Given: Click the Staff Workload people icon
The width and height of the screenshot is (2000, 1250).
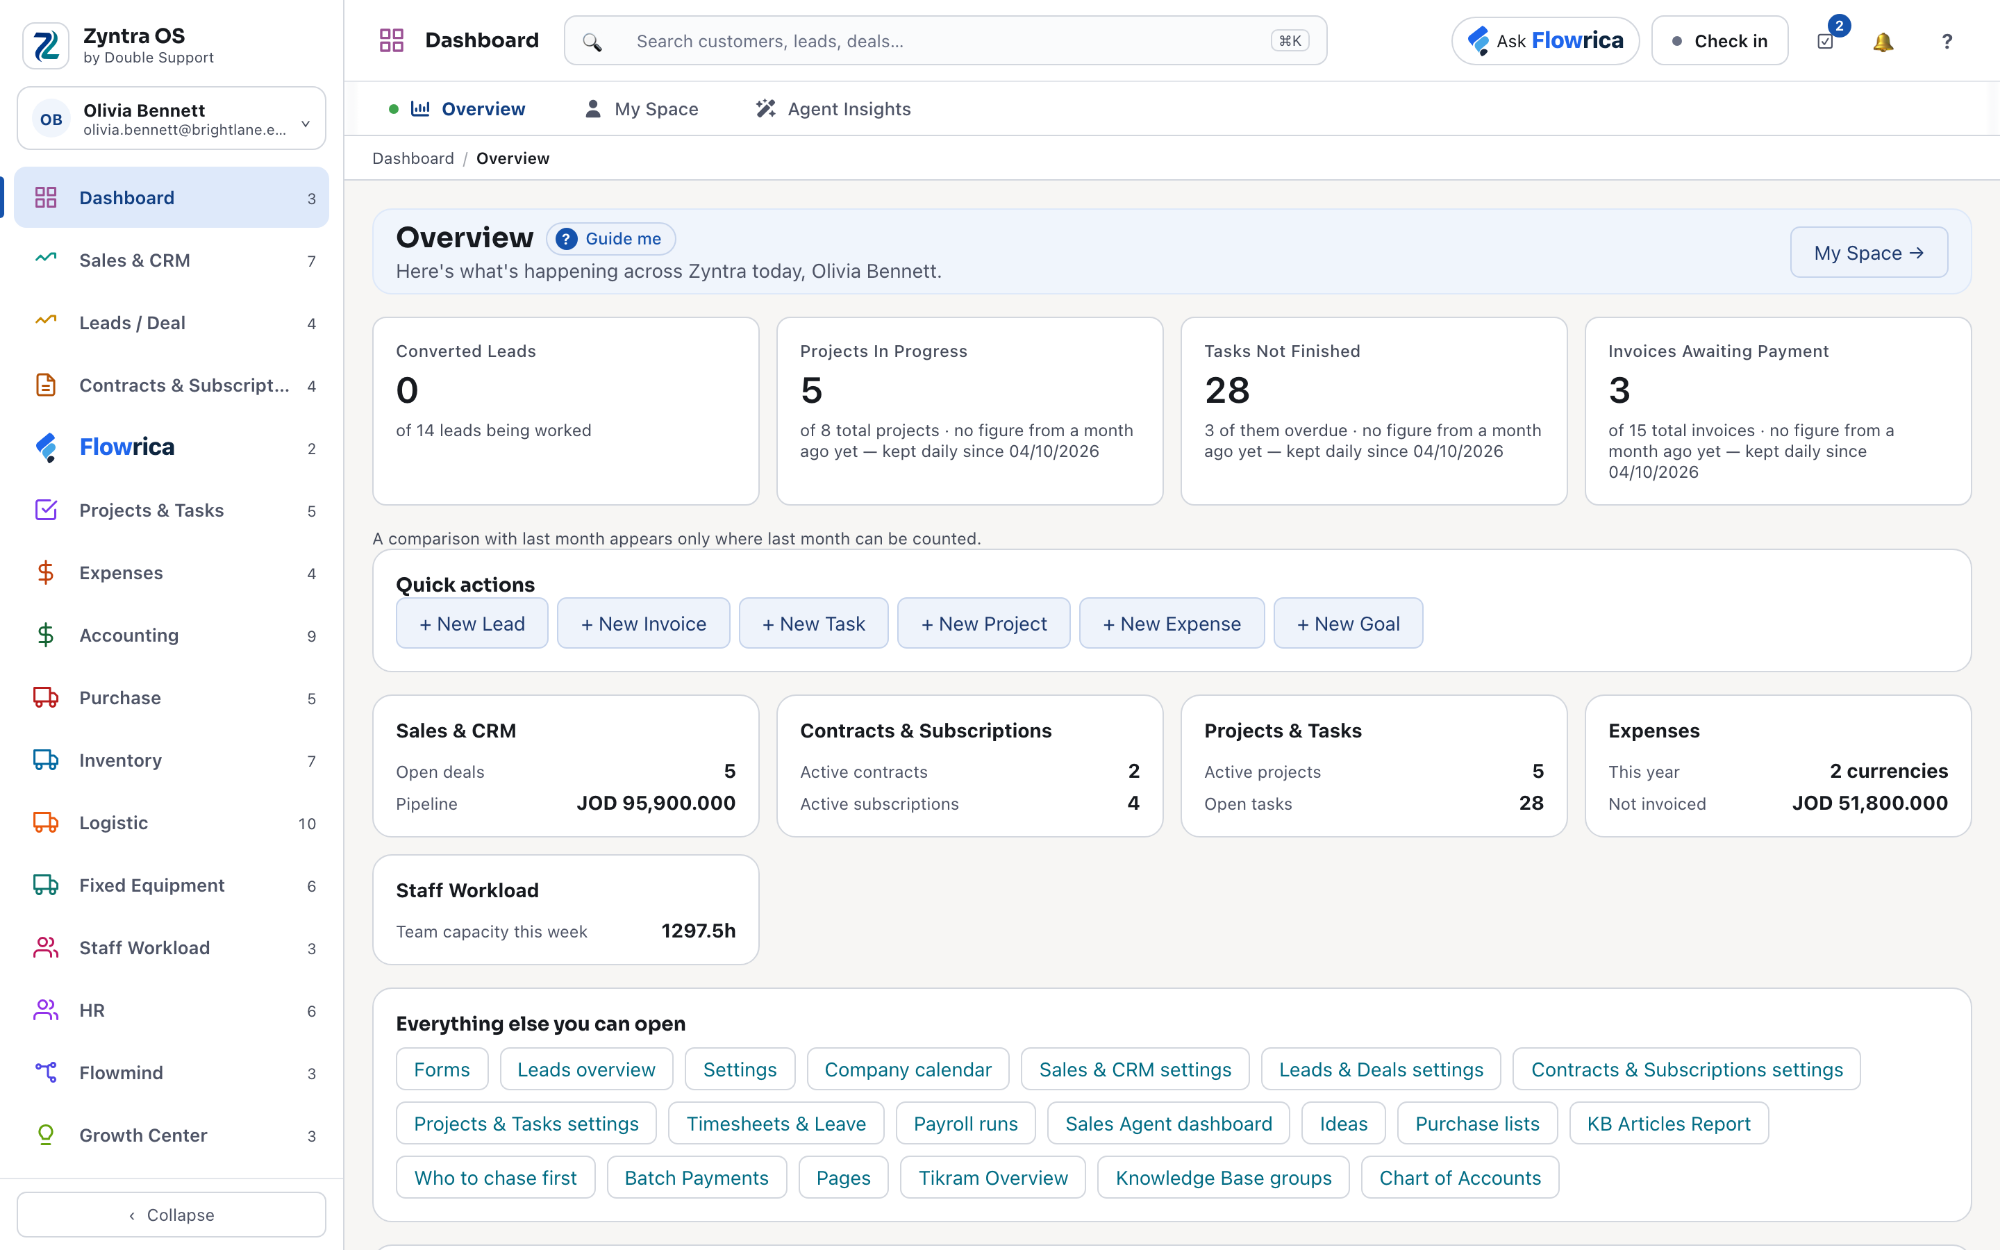Looking at the screenshot, I should [46, 948].
